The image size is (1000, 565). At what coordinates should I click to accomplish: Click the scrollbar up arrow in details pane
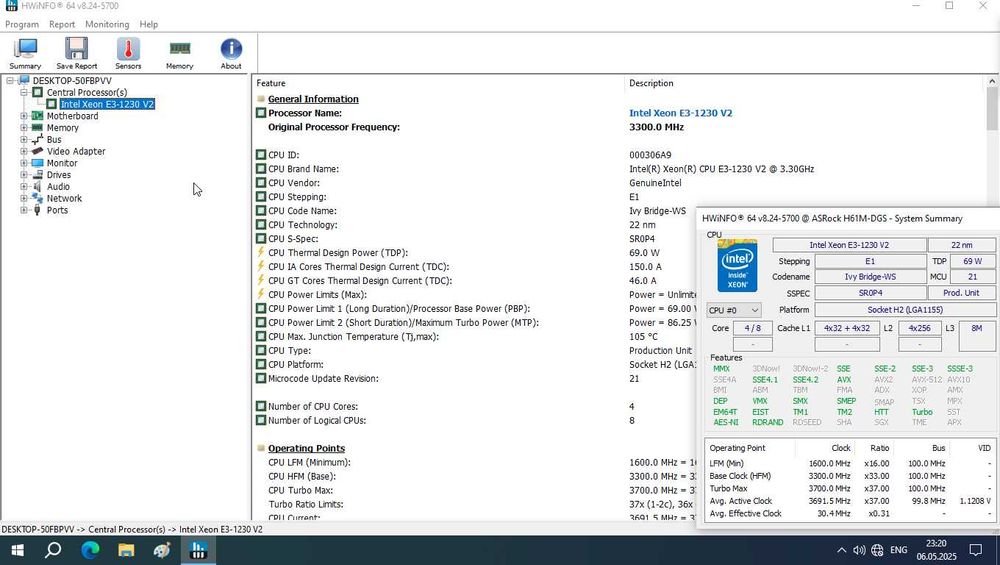[992, 82]
